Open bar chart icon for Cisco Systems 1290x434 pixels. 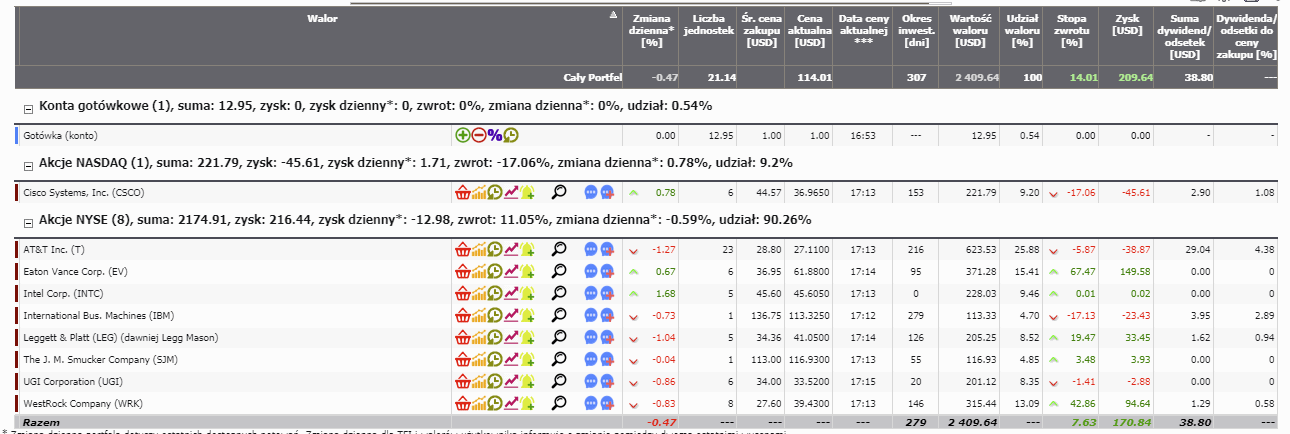[x=479, y=192]
